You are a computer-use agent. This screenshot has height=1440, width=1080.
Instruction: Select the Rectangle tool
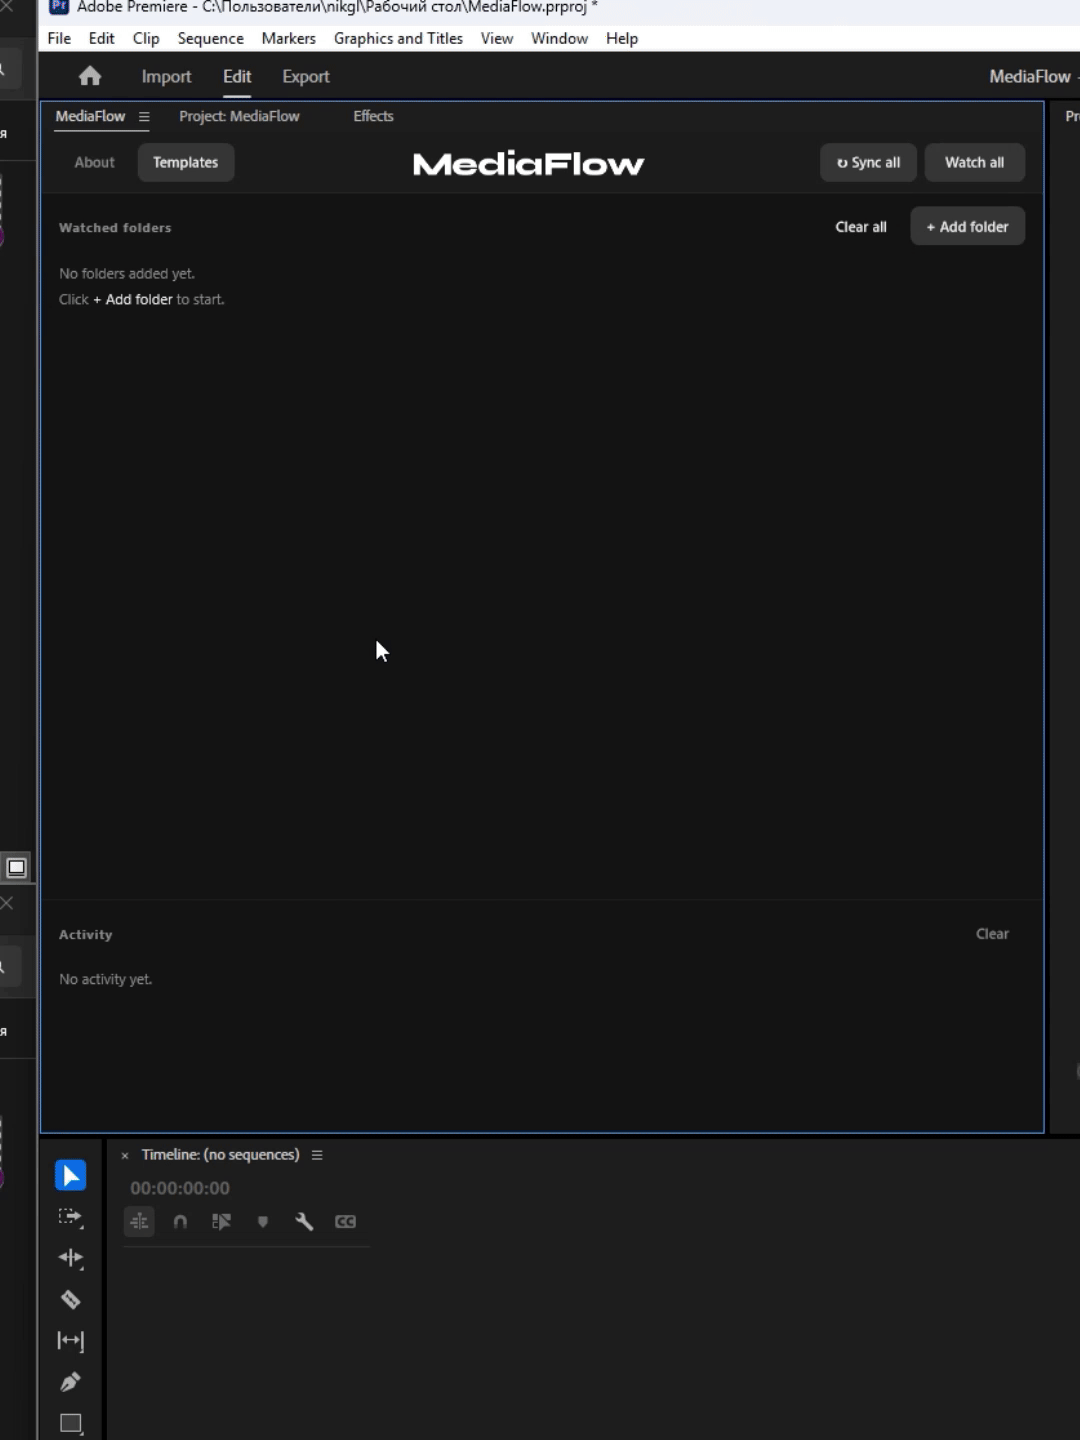click(x=70, y=1423)
